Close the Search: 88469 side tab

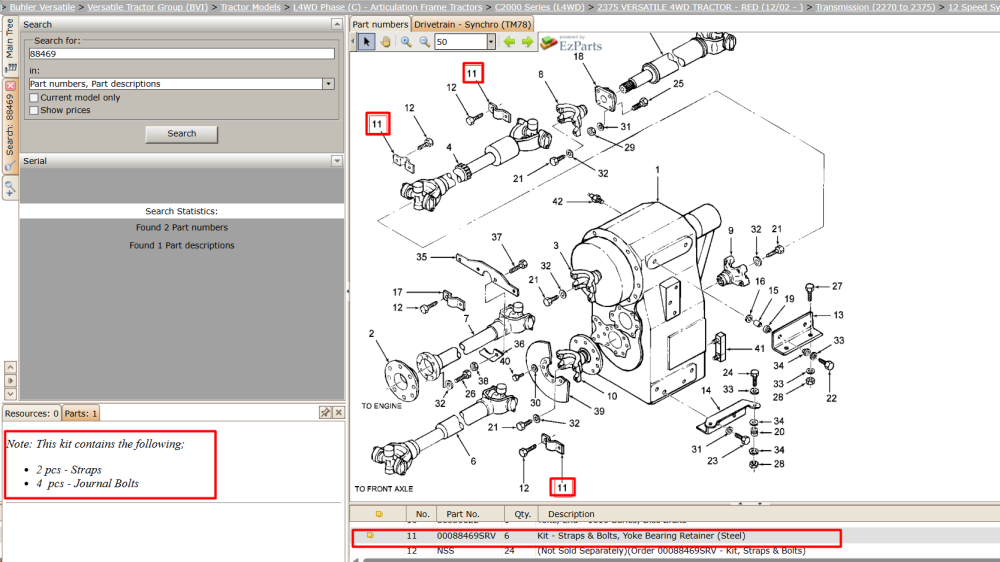point(10,85)
